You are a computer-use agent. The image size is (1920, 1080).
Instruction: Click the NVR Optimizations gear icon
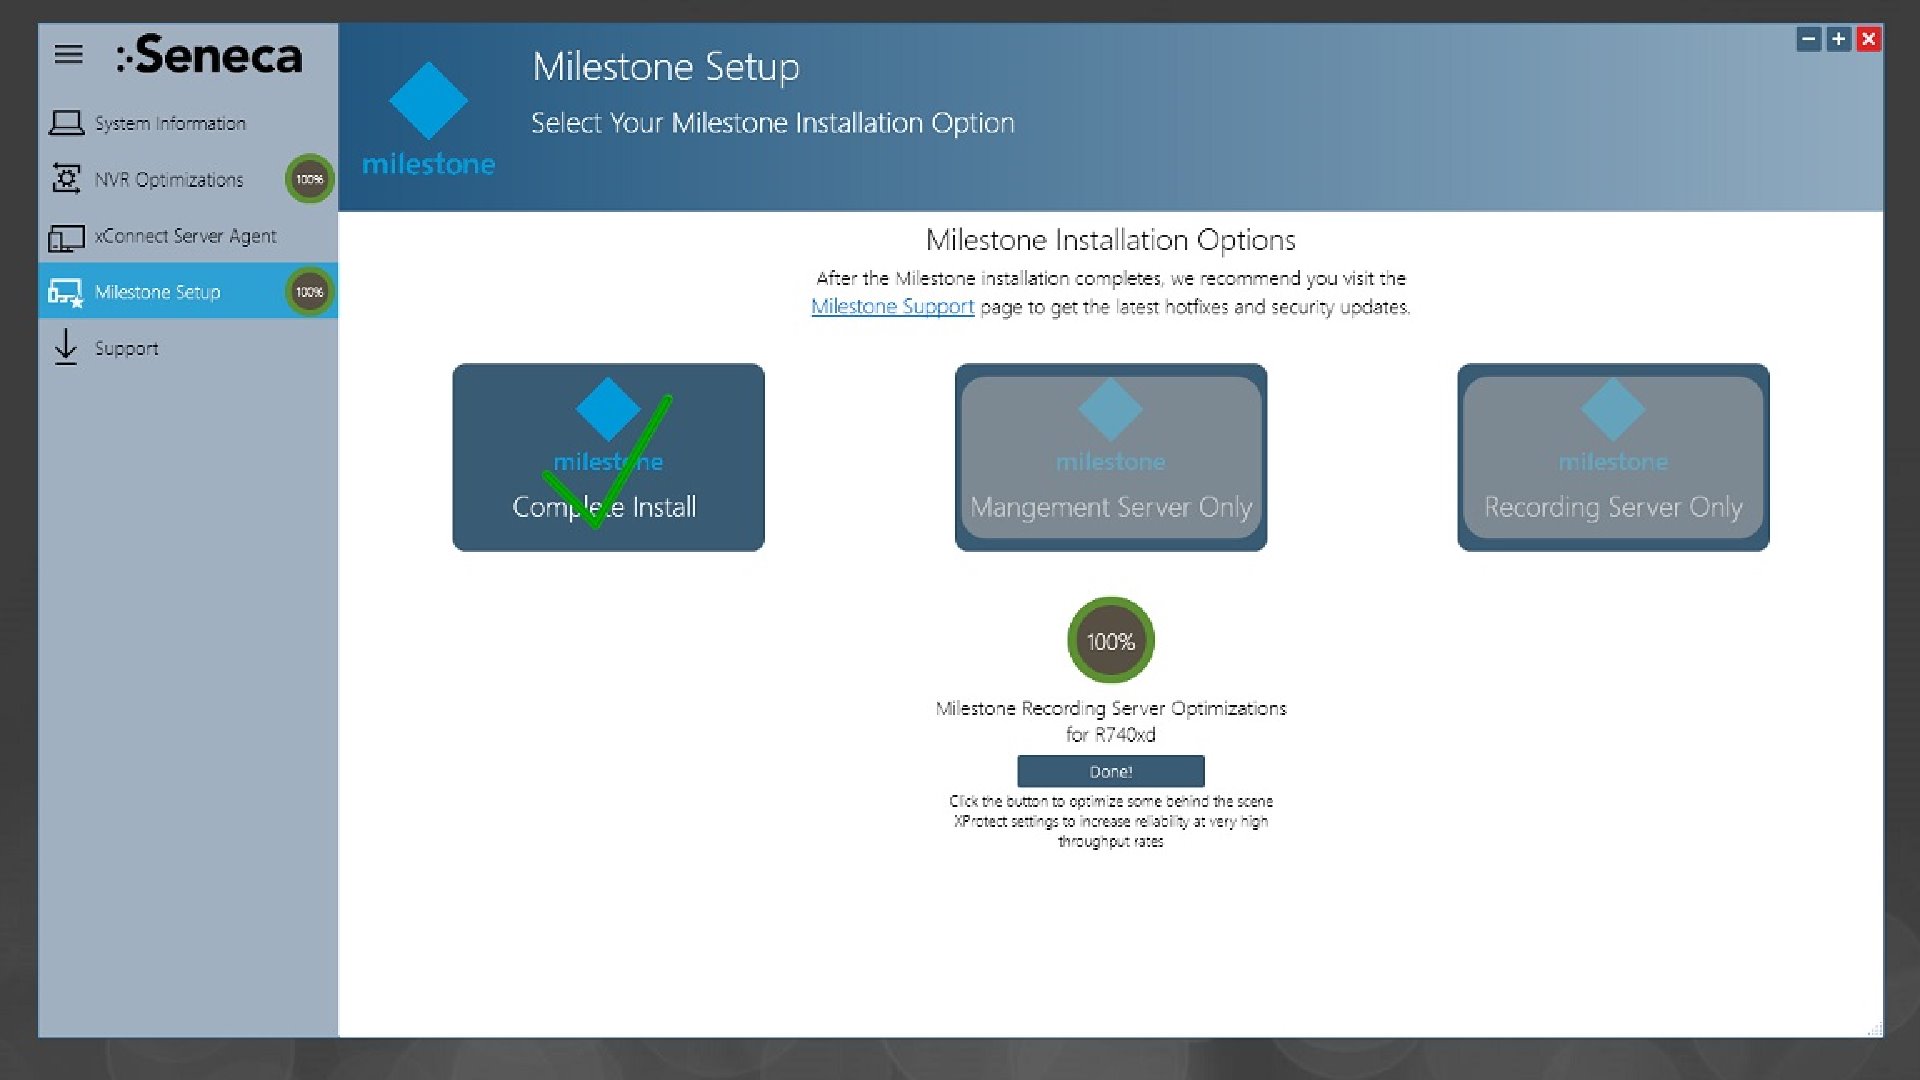point(66,179)
